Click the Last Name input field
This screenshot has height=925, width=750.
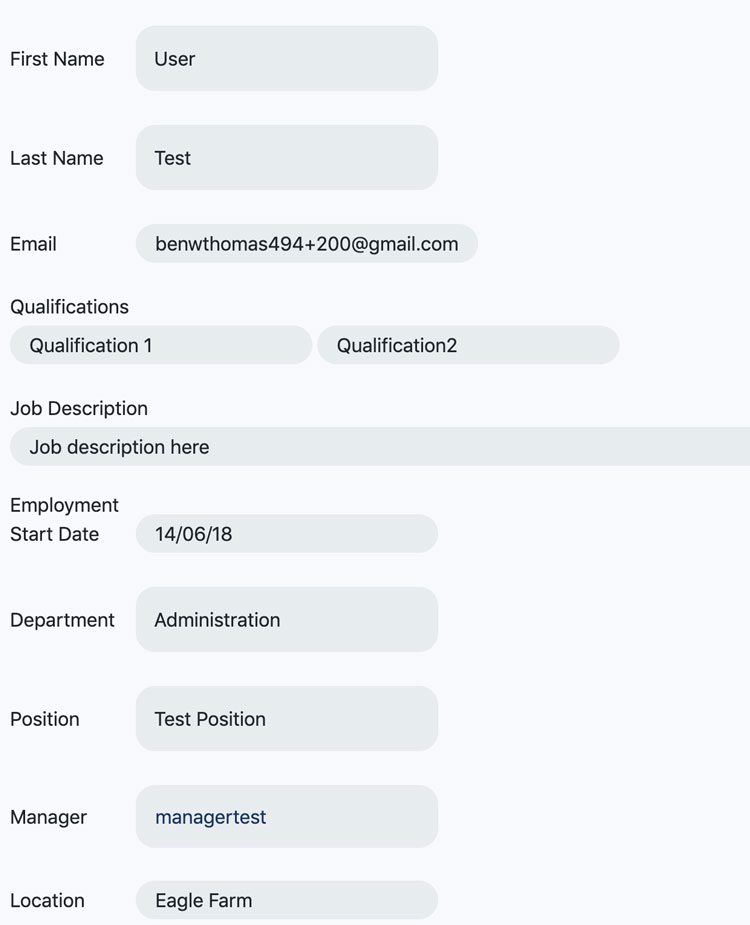[x=286, y=158]
